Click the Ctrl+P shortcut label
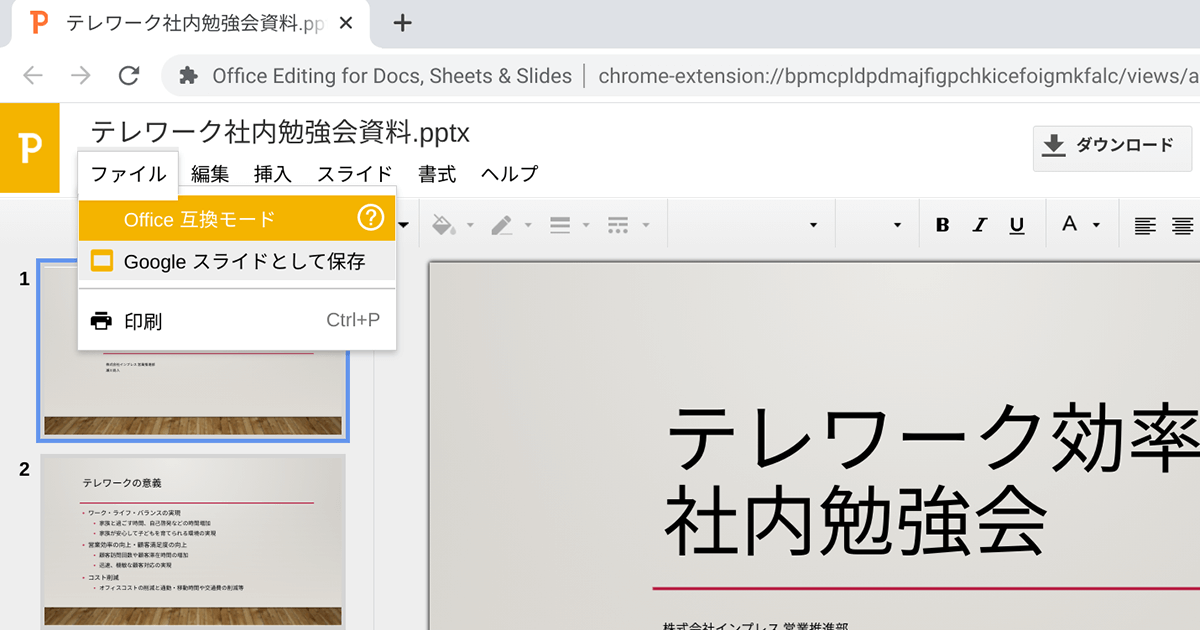 click(353, 321)
